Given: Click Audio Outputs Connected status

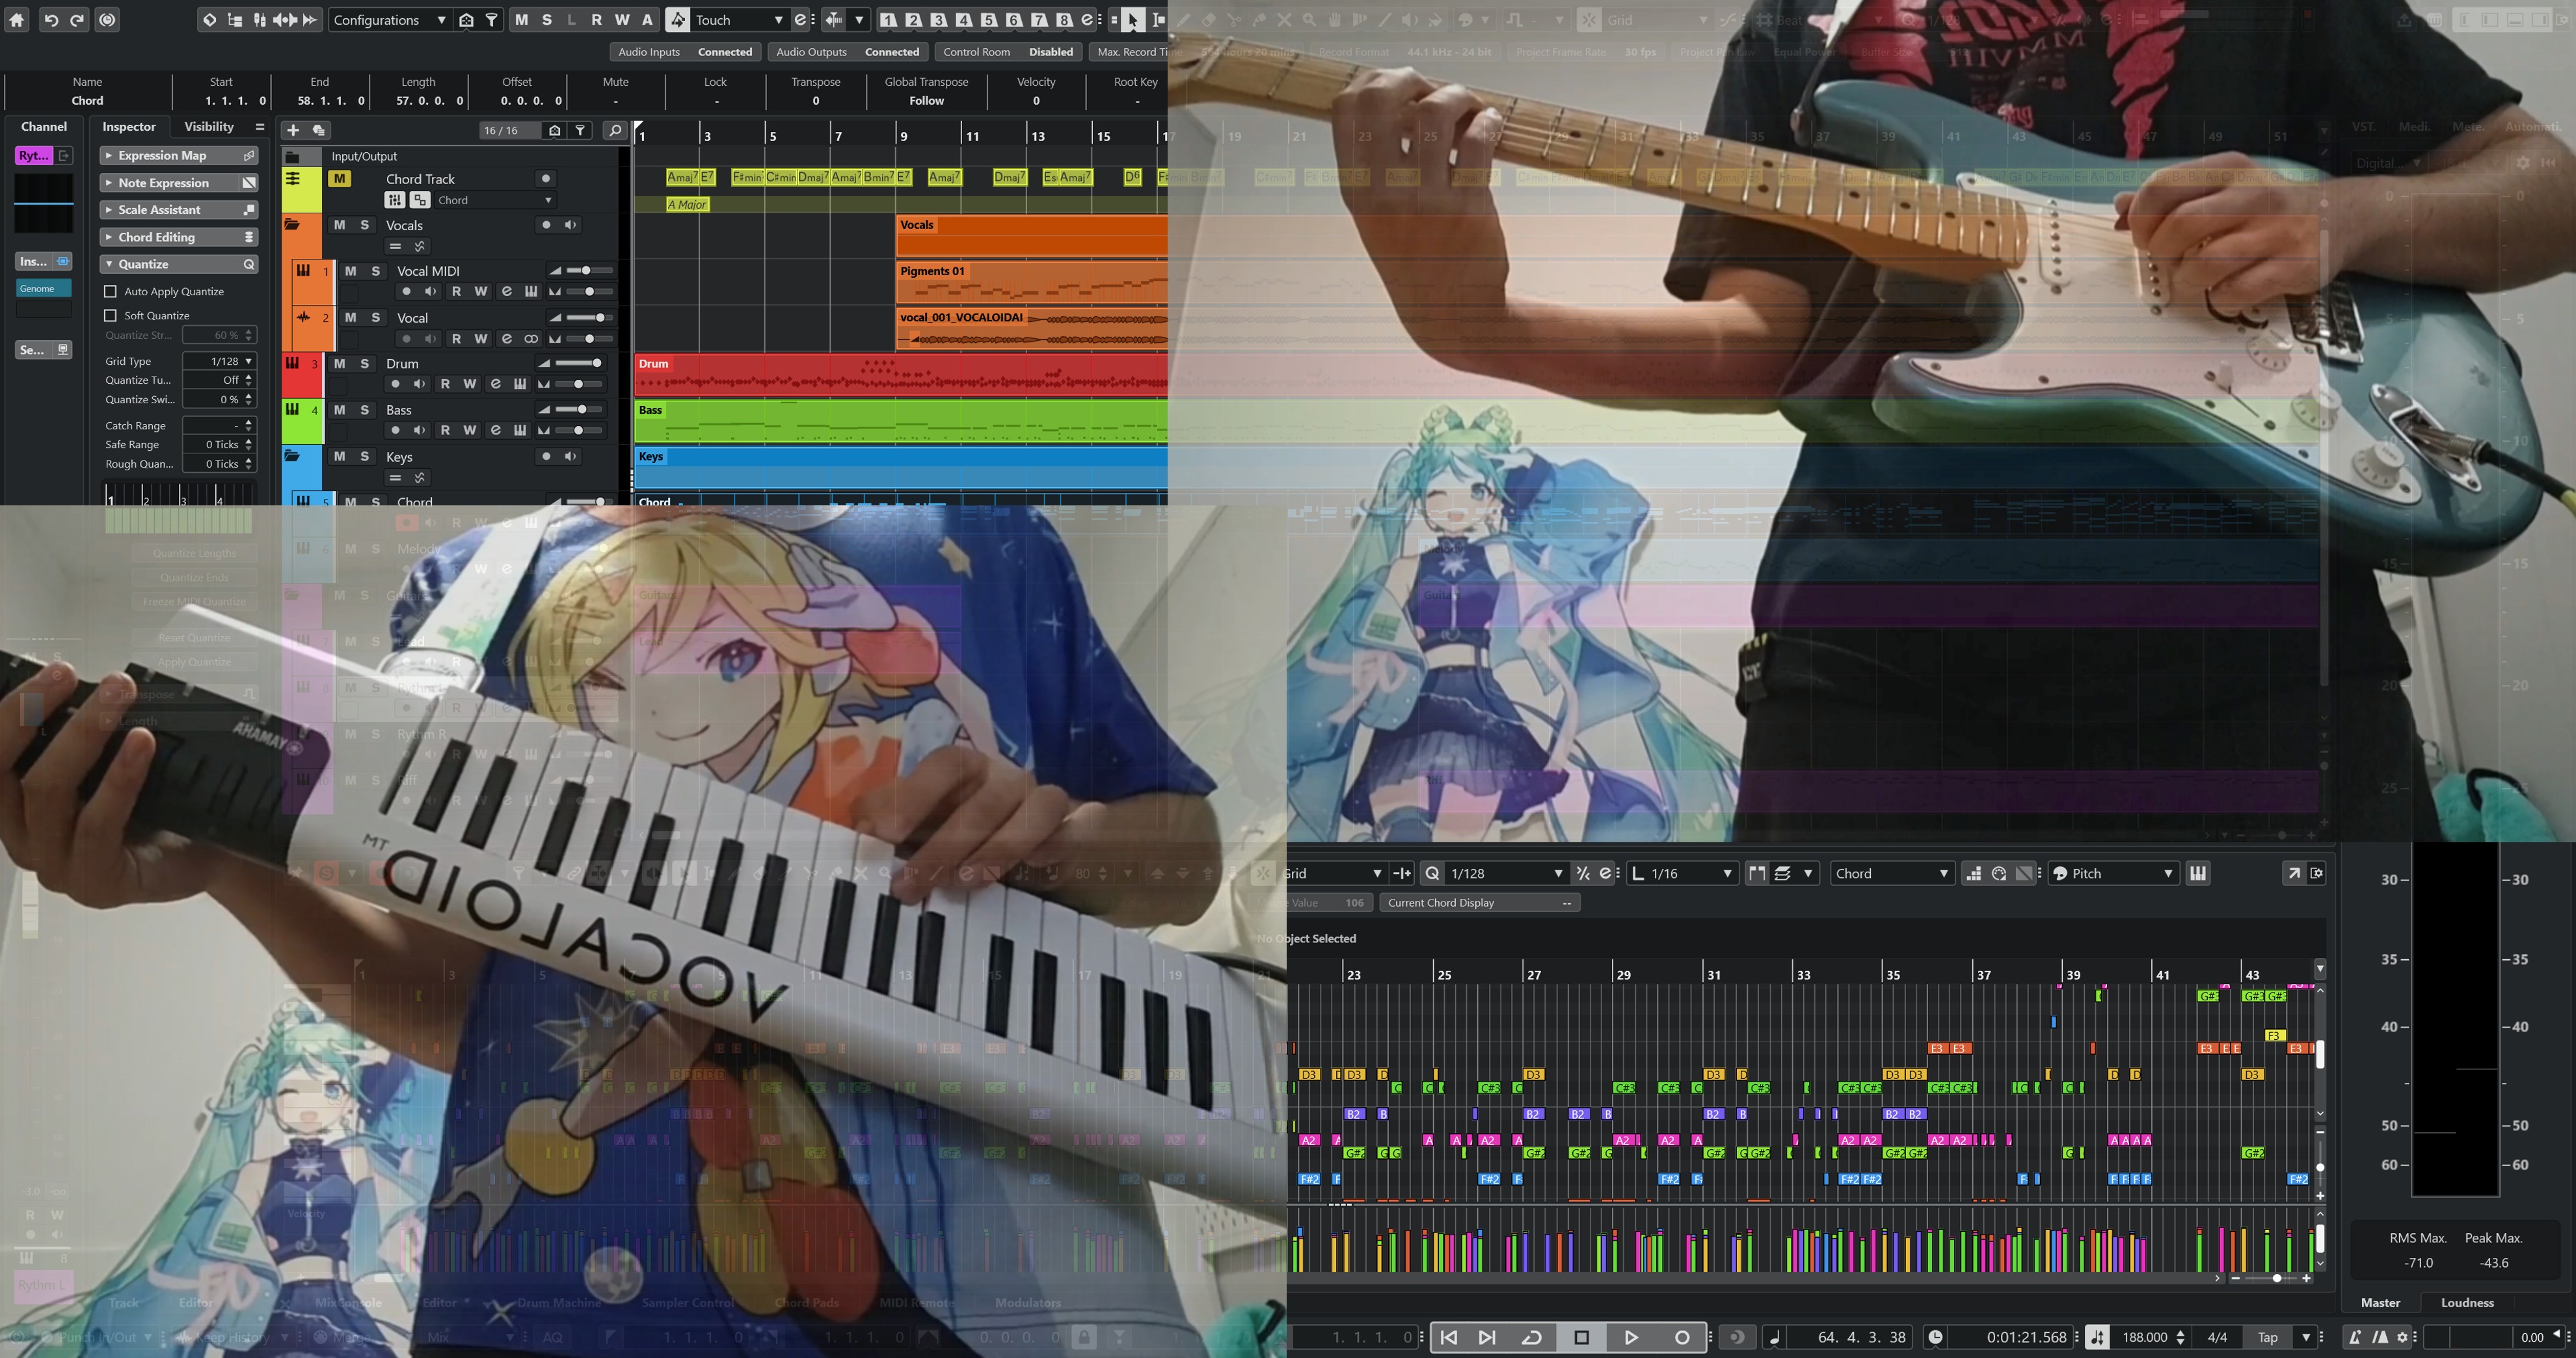Looking at the screenshot, I should point(848,52).
